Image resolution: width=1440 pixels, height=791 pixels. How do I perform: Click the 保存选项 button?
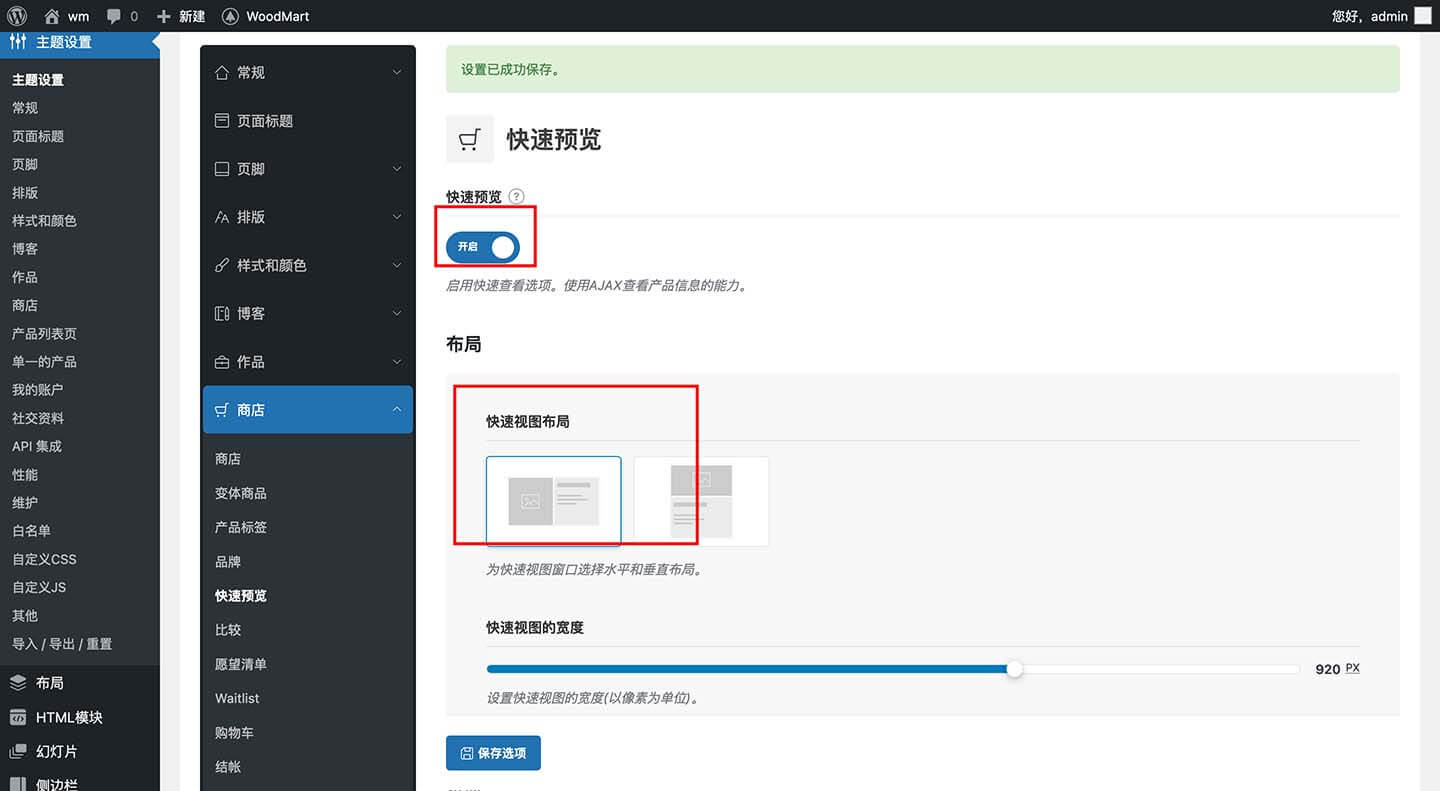(493, 752)
